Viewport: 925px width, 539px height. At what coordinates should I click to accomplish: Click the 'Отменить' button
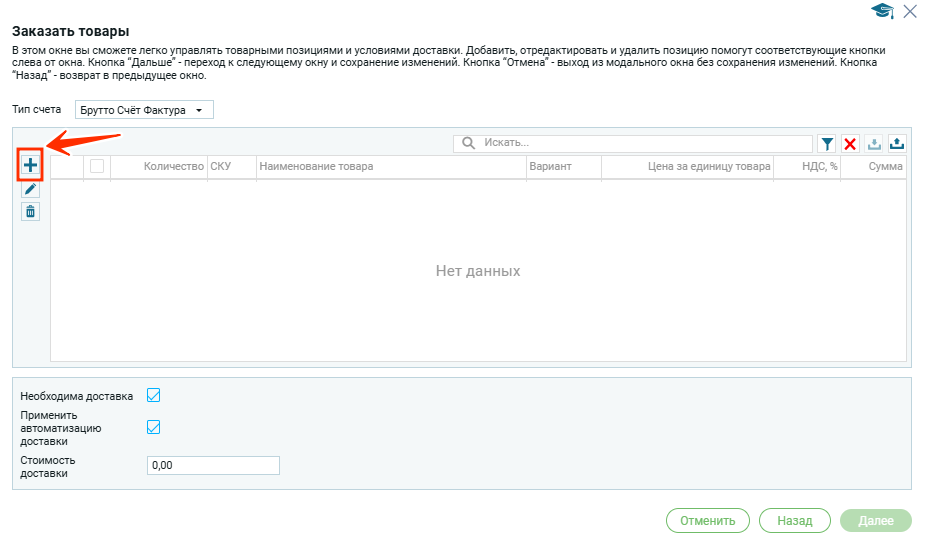pos(707,520)
